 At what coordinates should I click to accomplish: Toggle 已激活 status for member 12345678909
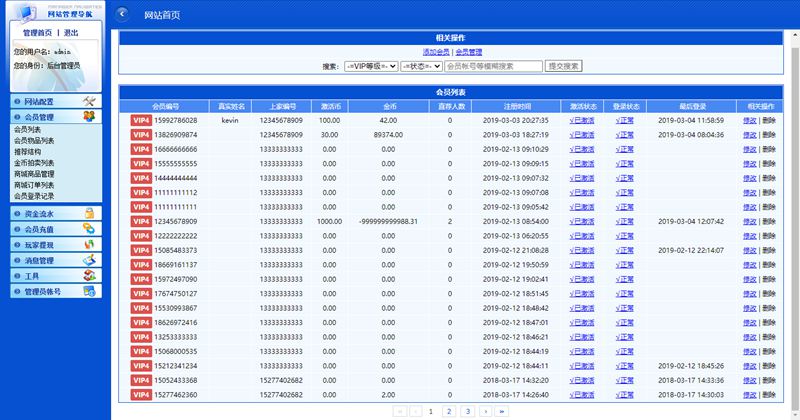pyautogui.click(x=581, y=221)
